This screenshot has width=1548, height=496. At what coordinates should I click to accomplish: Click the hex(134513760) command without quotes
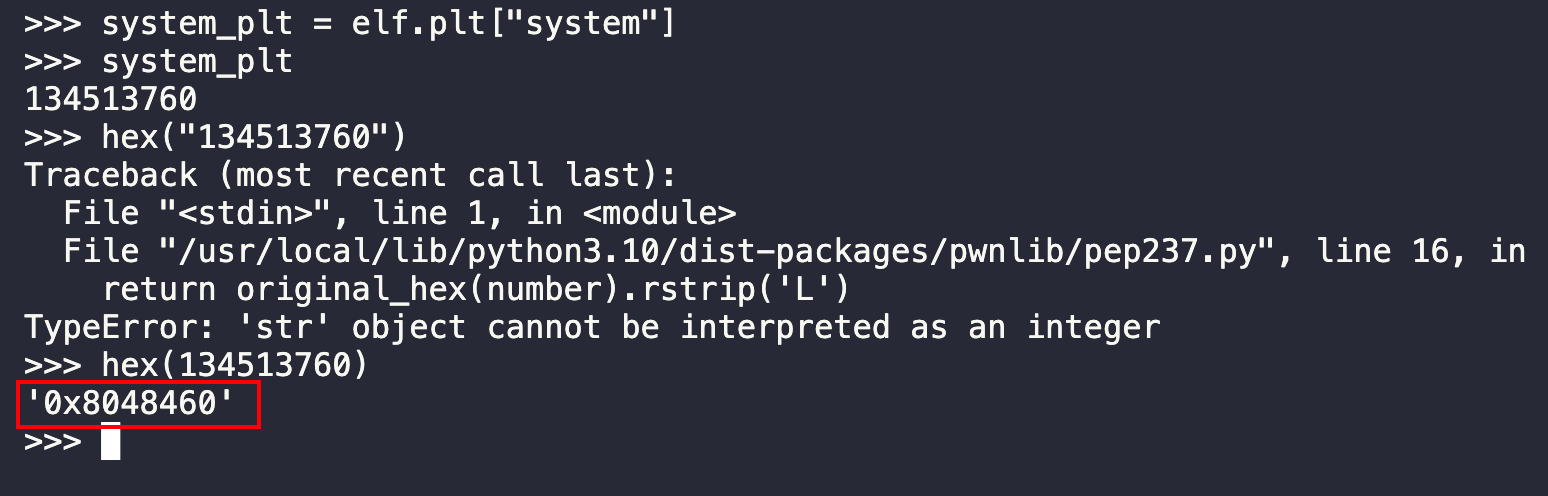click(235, 366)
